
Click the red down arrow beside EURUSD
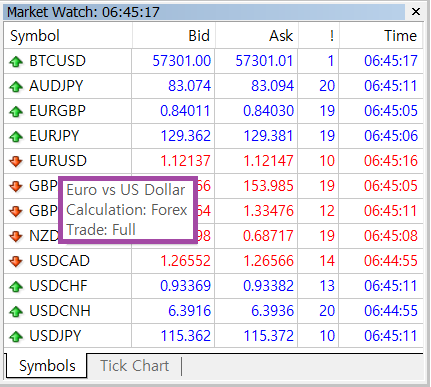(16, 161)
